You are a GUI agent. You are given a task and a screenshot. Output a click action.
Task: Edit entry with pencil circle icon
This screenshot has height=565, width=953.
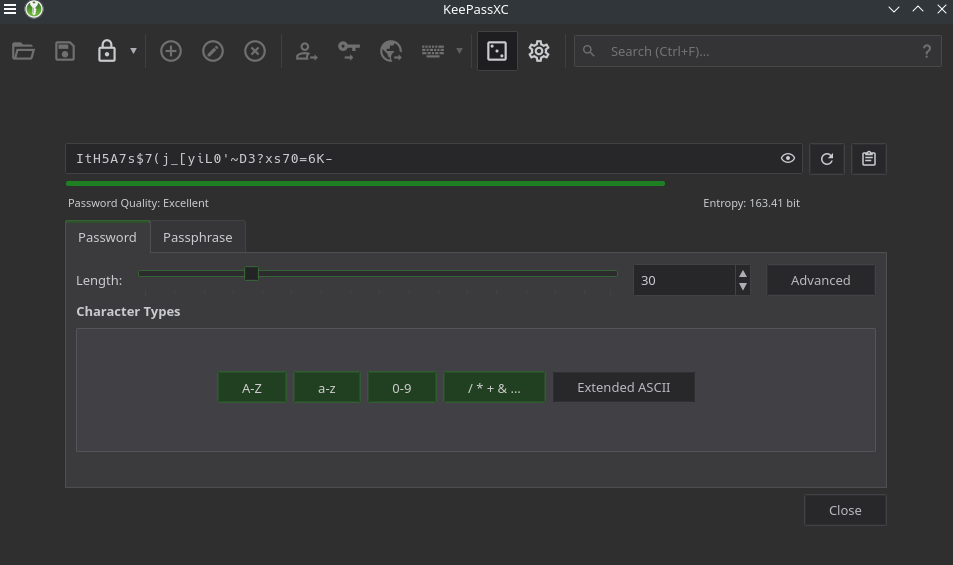click(x=213, y=51)
